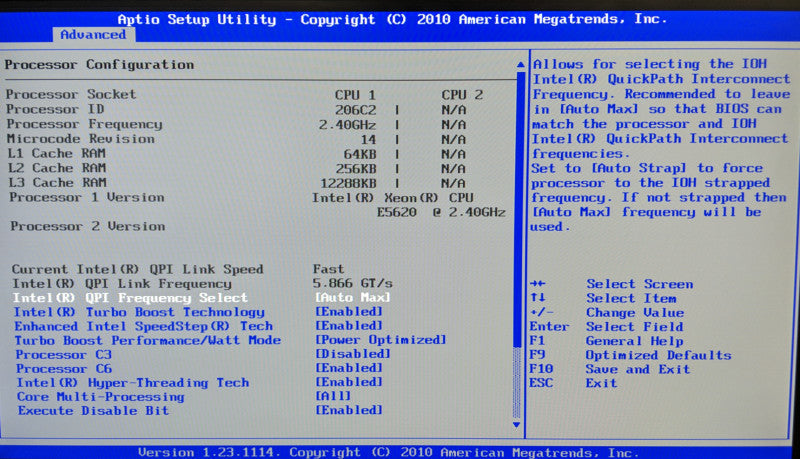
Task: Click the Version 1.23.1114 footer text
Action: [208, 452]
